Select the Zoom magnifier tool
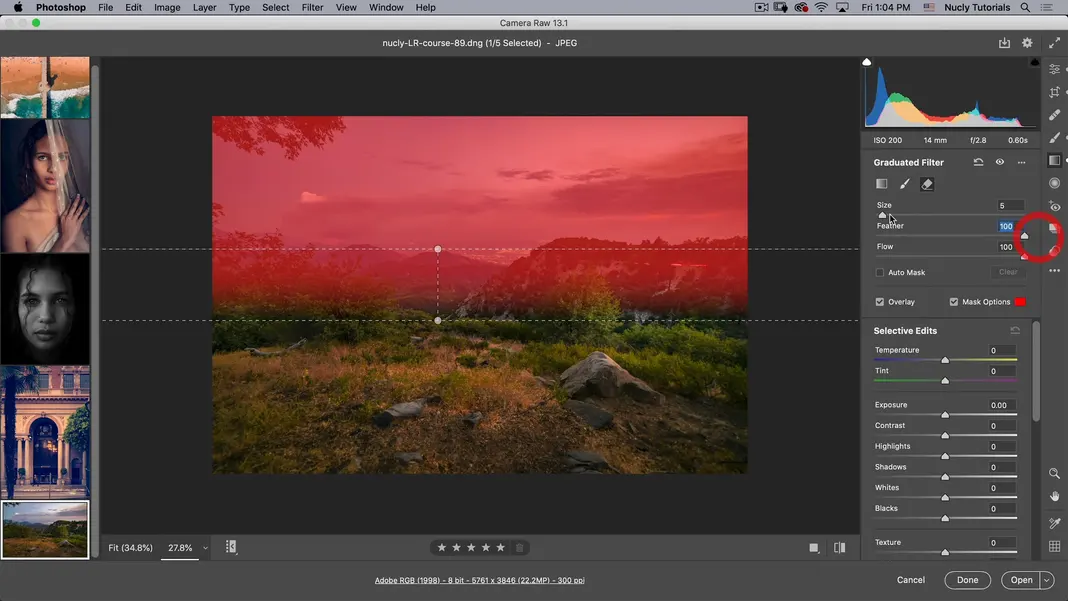1068x601 pixels. pyautogui.click(x=1054, y=474)
